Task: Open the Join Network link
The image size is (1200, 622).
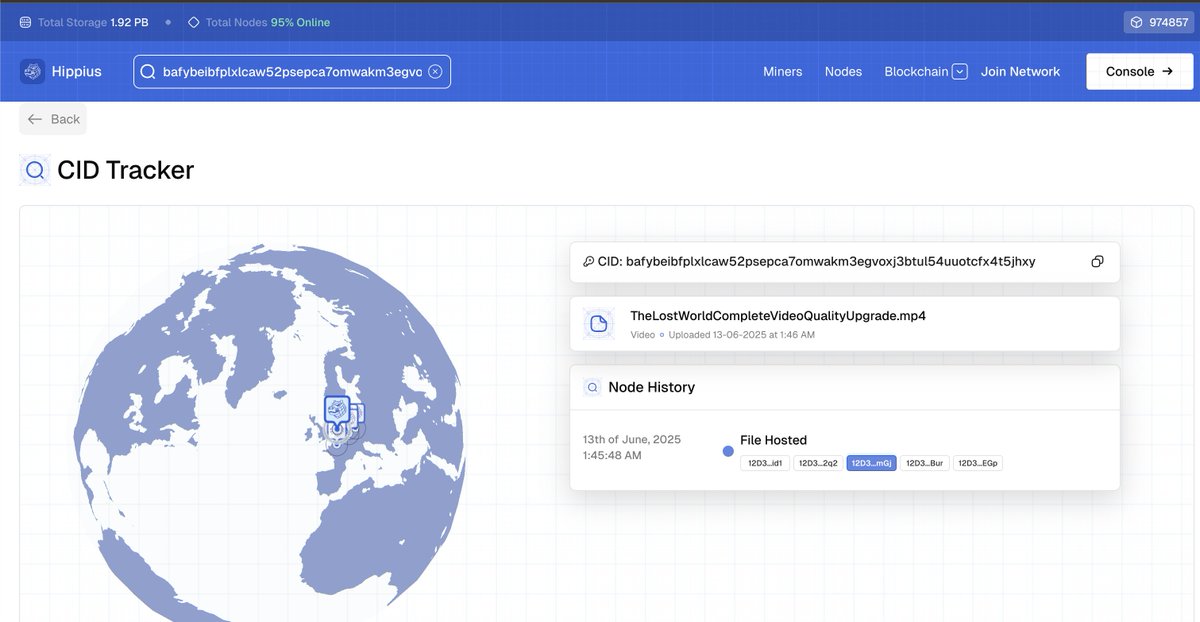Action: (1020, 72)
